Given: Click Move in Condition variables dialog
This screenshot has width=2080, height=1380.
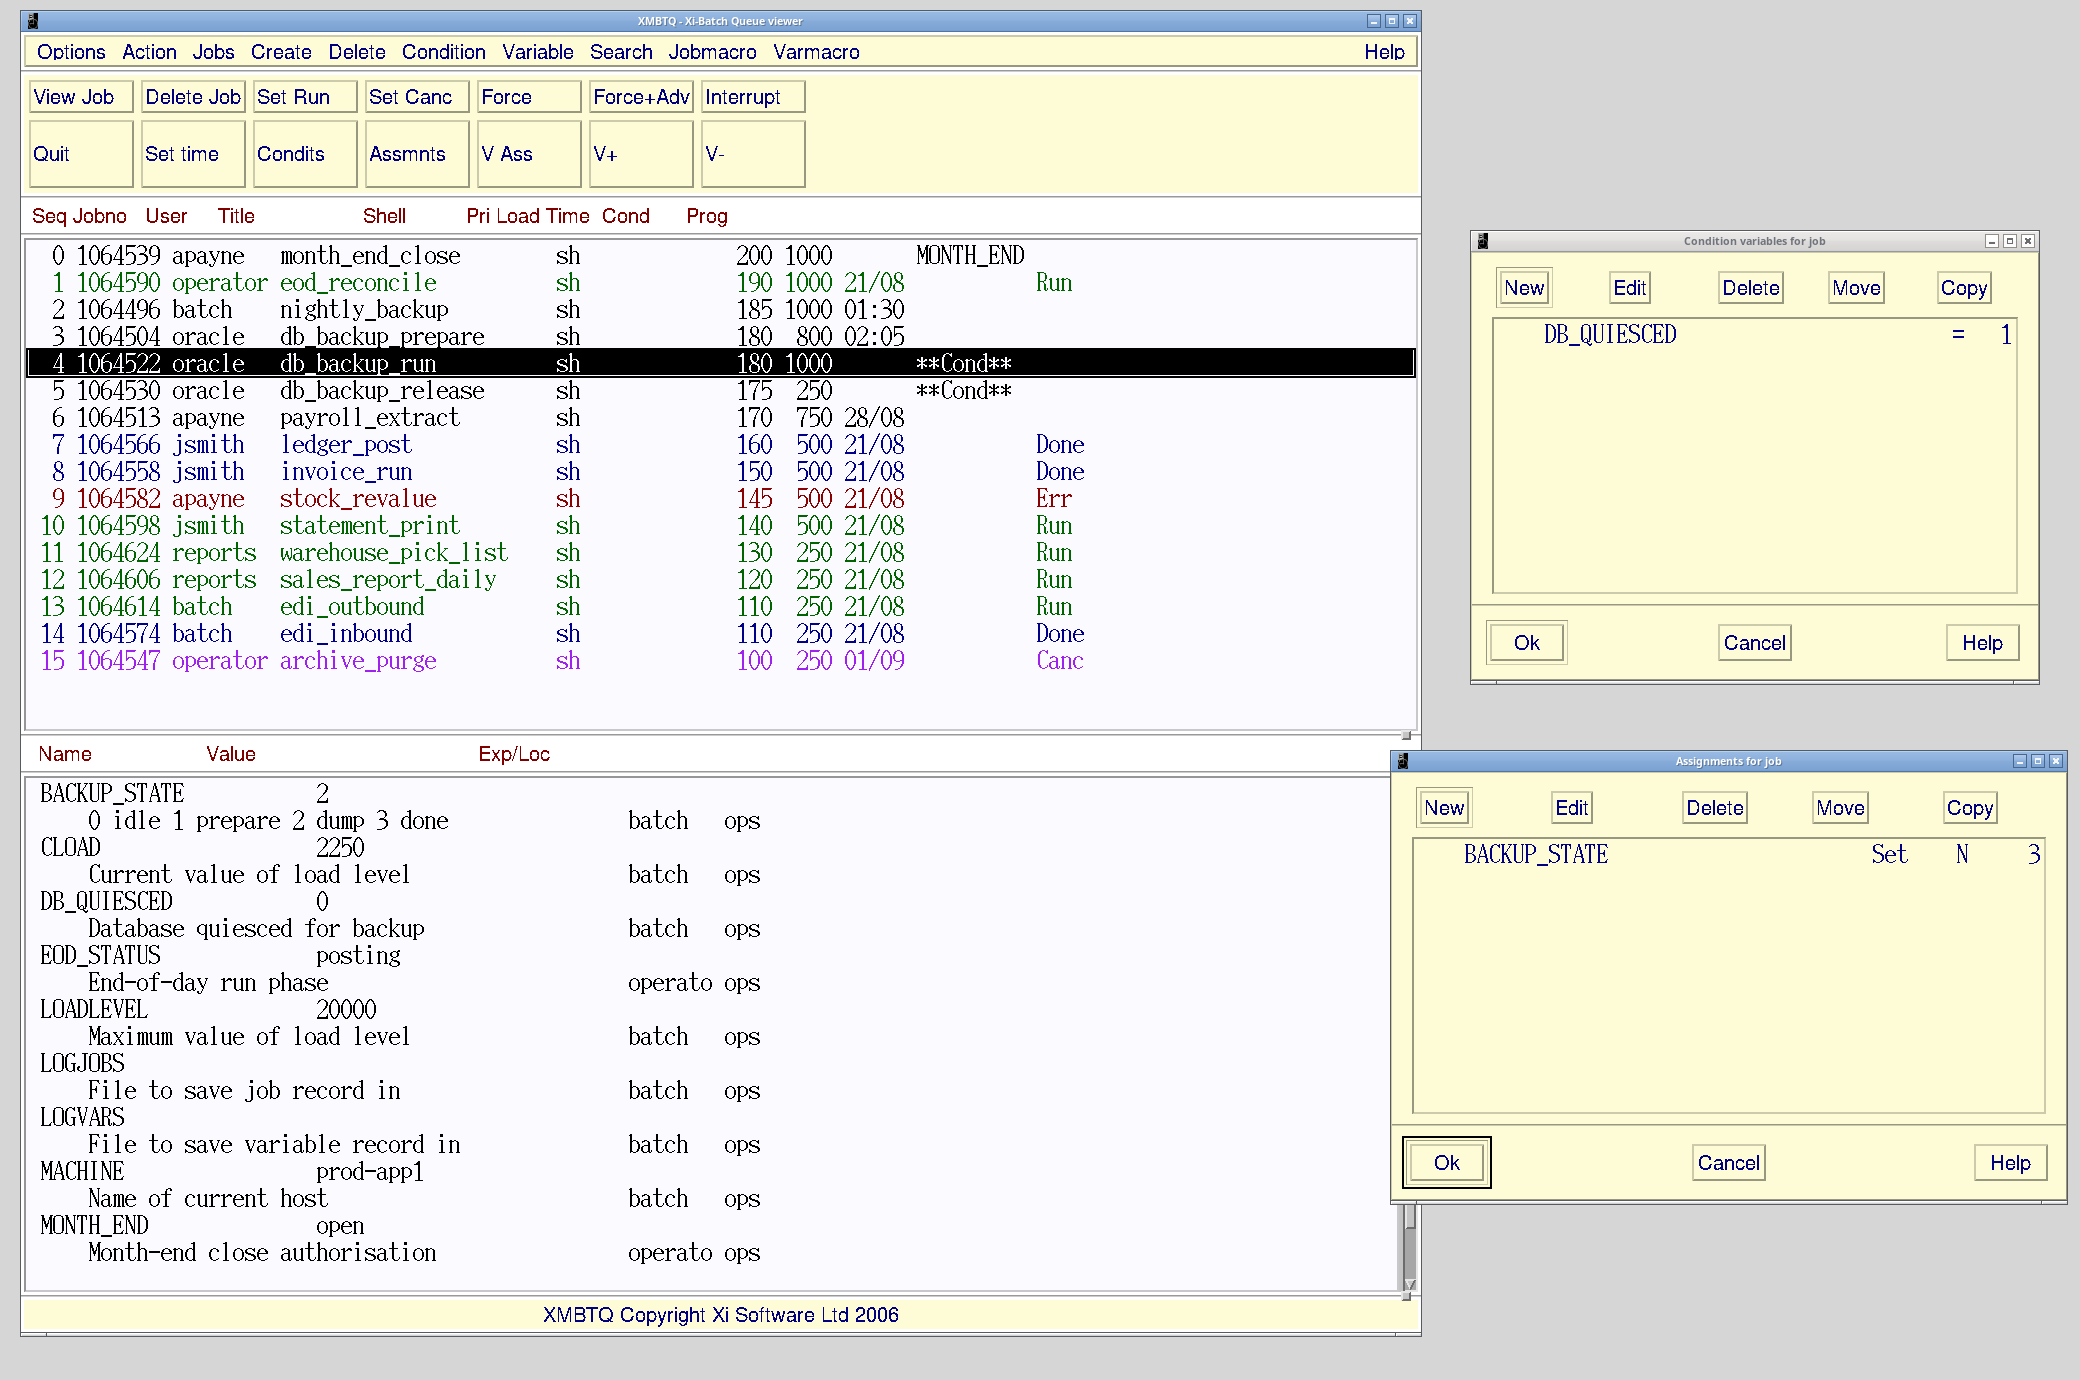Looking at the screenshot, I should pos(1856,288).
